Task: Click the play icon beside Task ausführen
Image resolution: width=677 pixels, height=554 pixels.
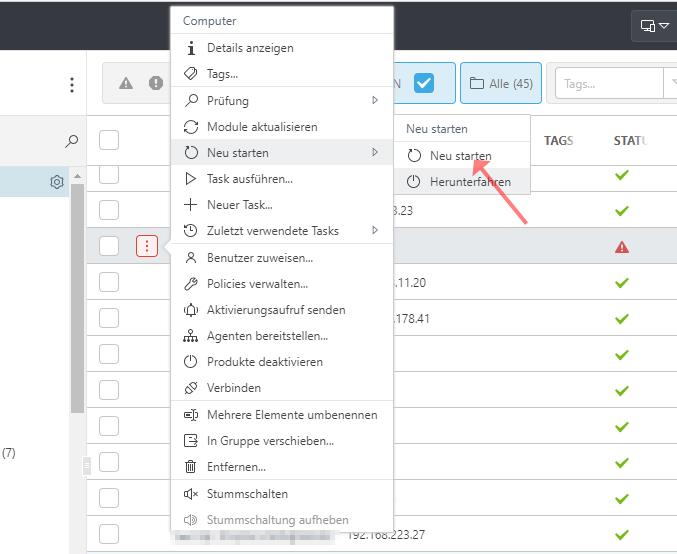Action: tap(190, 179)
